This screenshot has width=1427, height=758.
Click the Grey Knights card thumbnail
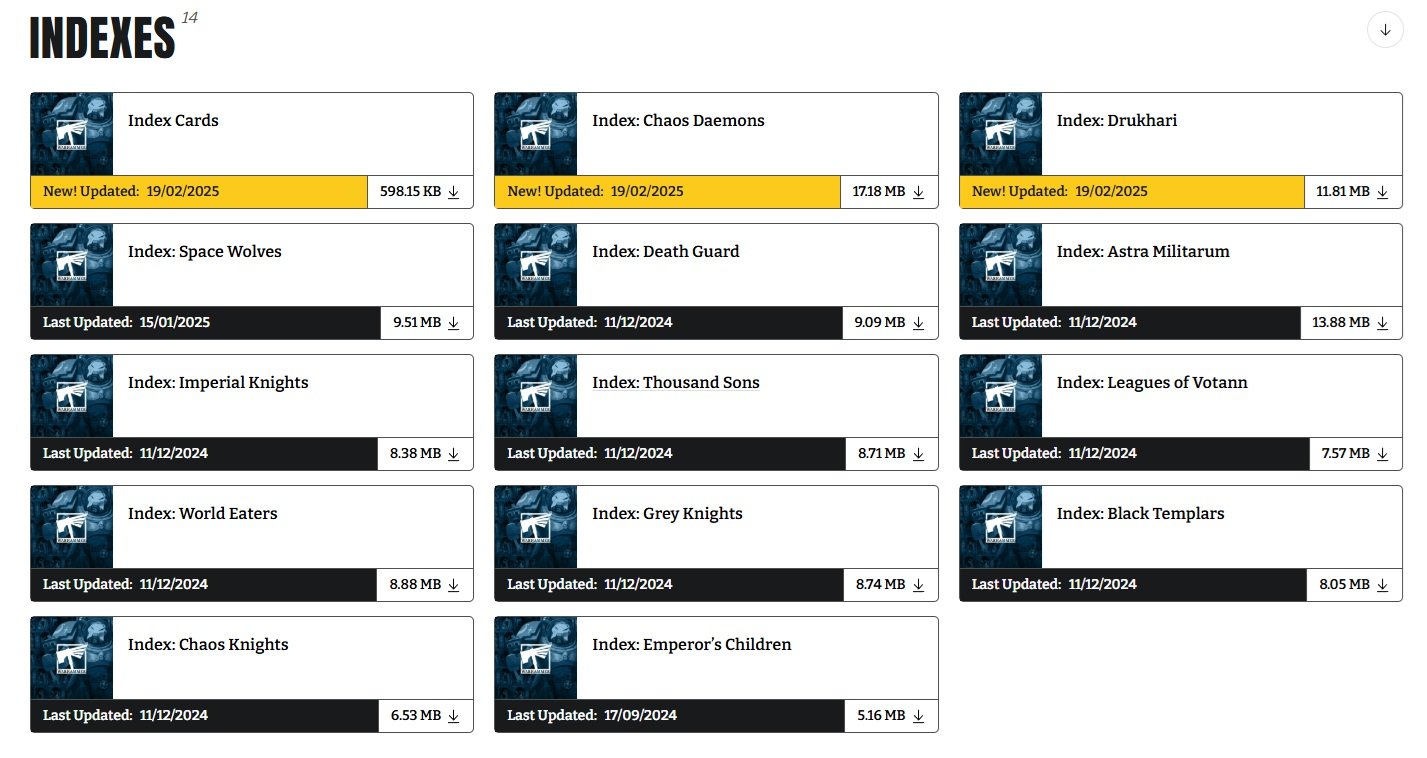pyautogui.click(x=536, y=527)
